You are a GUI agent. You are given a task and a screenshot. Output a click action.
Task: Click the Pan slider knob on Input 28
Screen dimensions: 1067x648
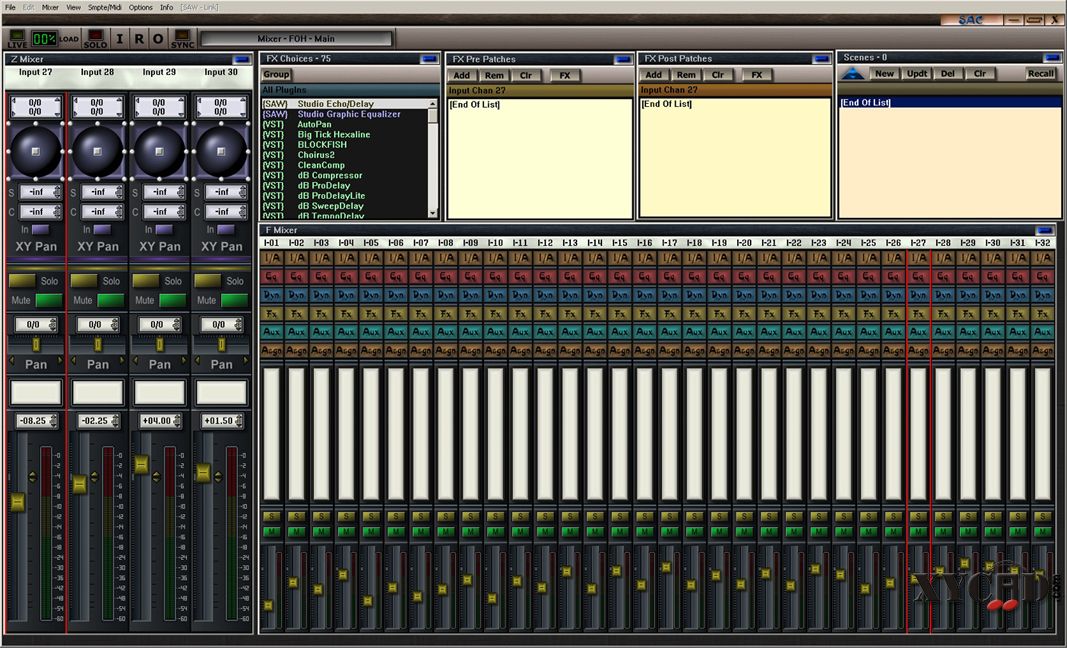pos(98,344)
